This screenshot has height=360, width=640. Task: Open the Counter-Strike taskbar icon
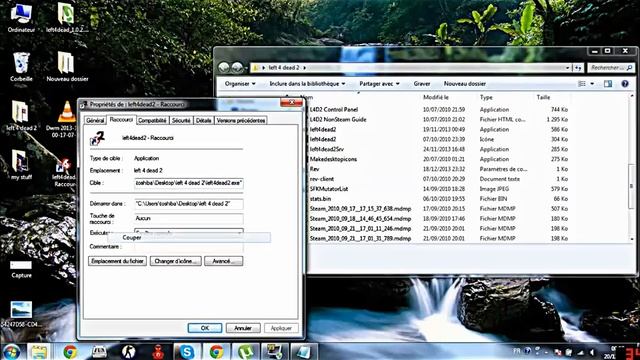click(x=129, y=352)
